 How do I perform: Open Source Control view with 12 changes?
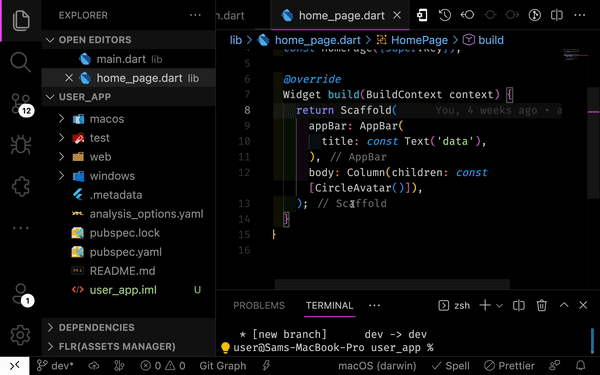coord(21,104)
